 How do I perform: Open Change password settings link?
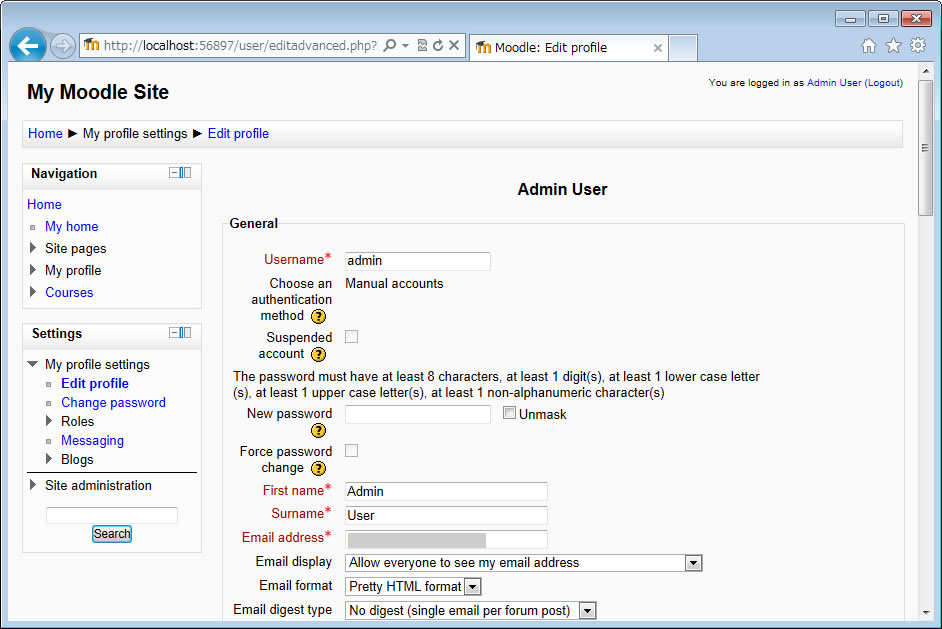[x=113, y=403]
